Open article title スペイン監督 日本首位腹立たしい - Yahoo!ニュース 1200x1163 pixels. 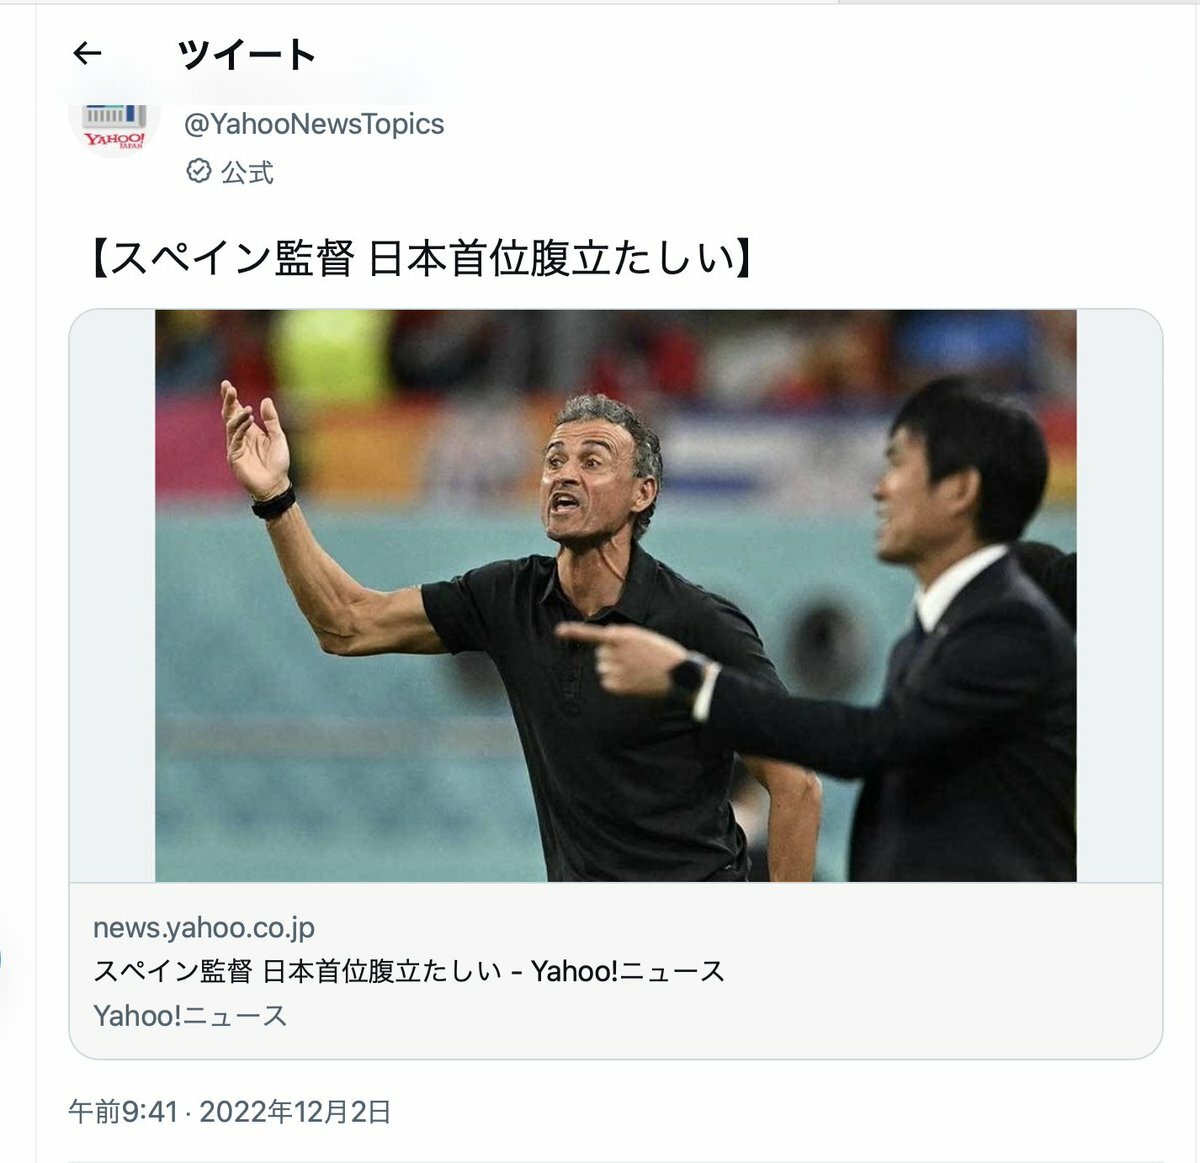point(409,971)
